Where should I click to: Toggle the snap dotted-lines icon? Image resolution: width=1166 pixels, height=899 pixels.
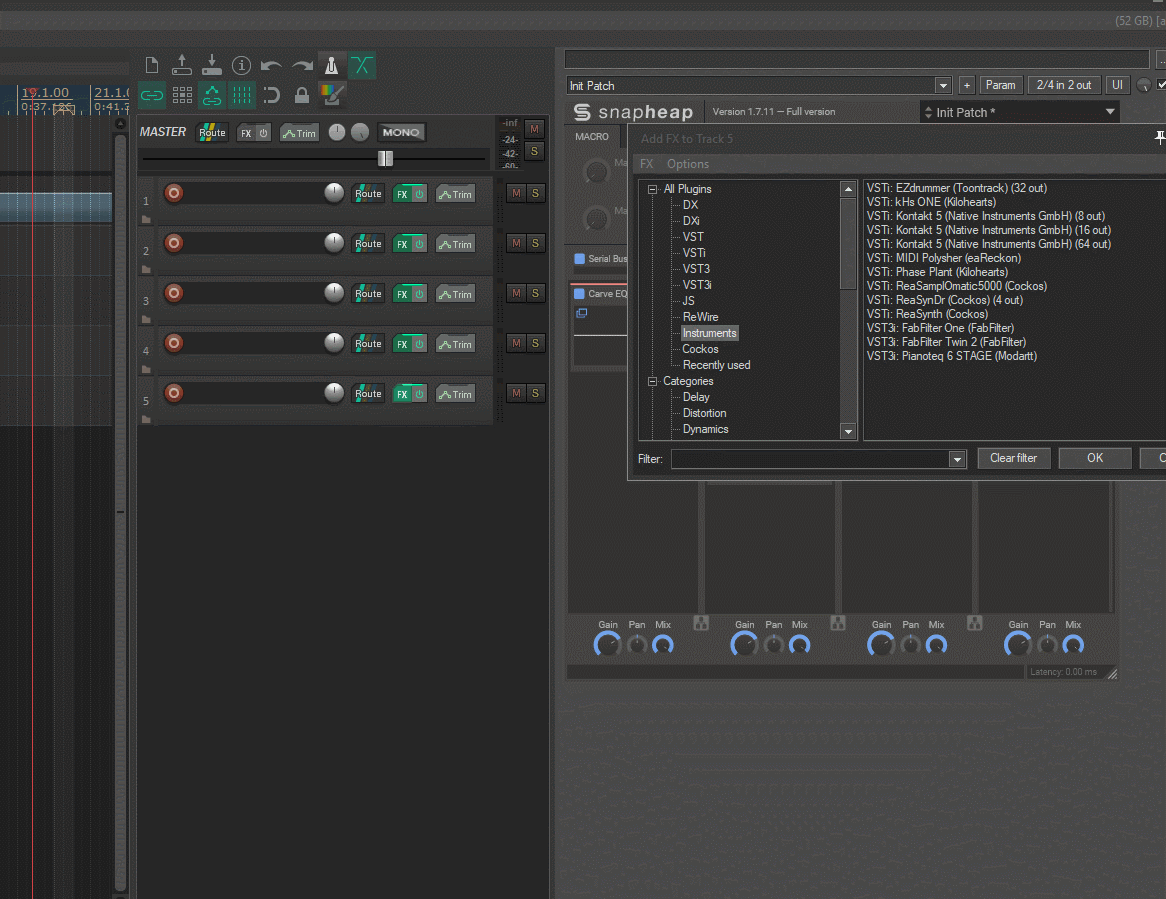coord(242,95)
